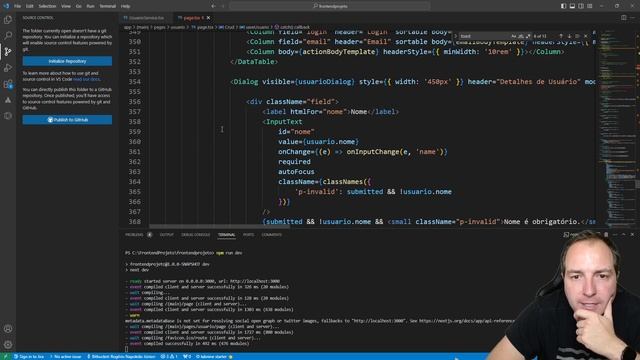640x360 pixels.
Task: Open the Accounts icon in activity bar
Action: (8, 329)
